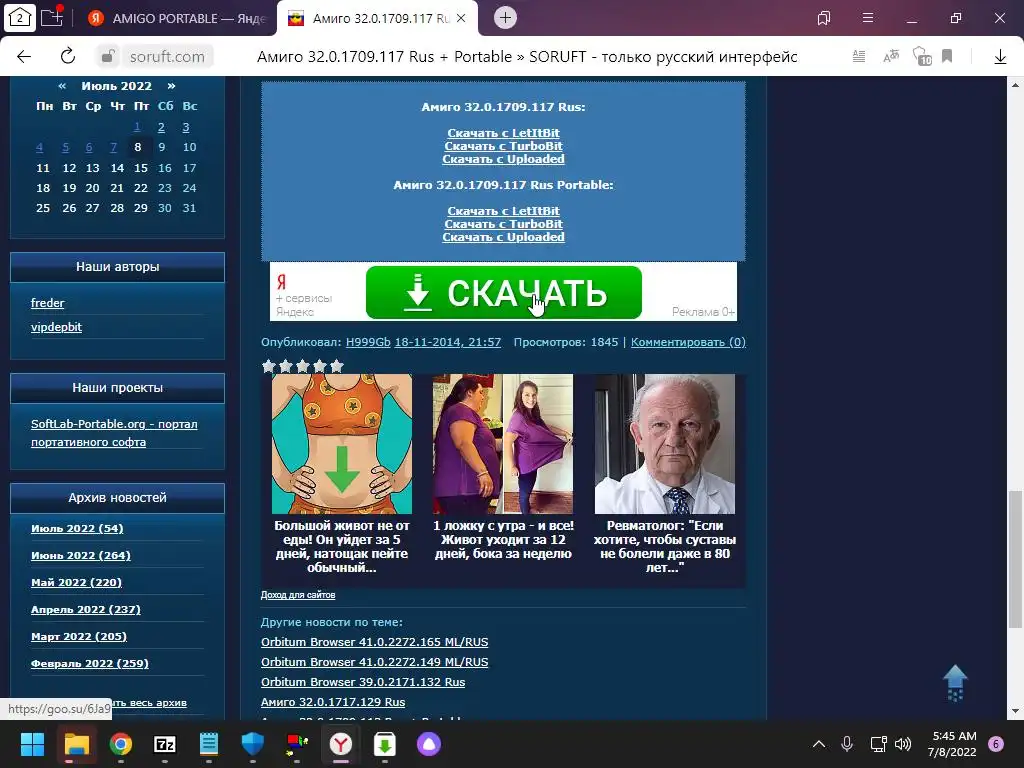Viewport: 1024px width, 768px height.
Task: Open archive Май 2022 (220)
Action: tap(76, 583)
